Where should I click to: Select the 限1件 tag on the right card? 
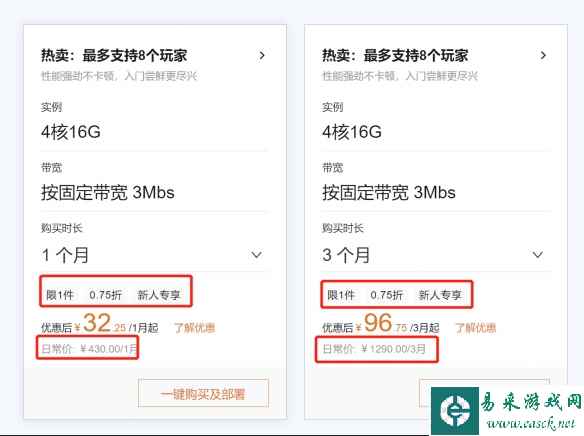coord(341,295)
